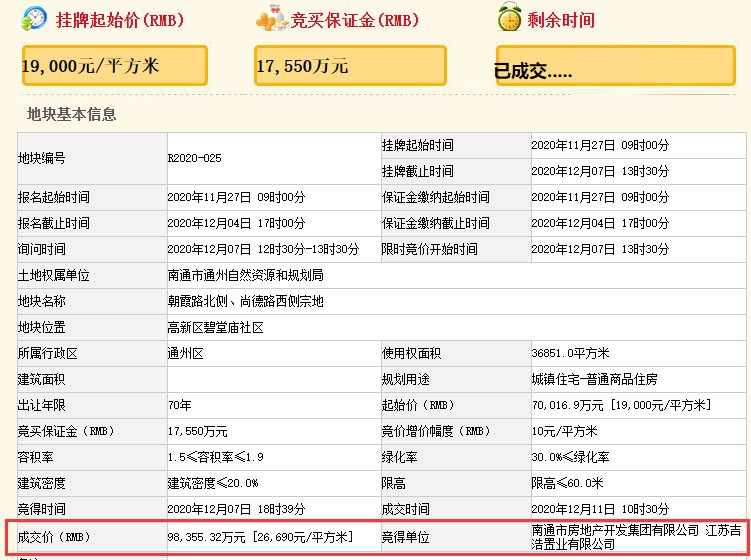751x560 pixels.
Task: Click the 竞买保证金（RMB） table label
Action: (x=66, y=431)
